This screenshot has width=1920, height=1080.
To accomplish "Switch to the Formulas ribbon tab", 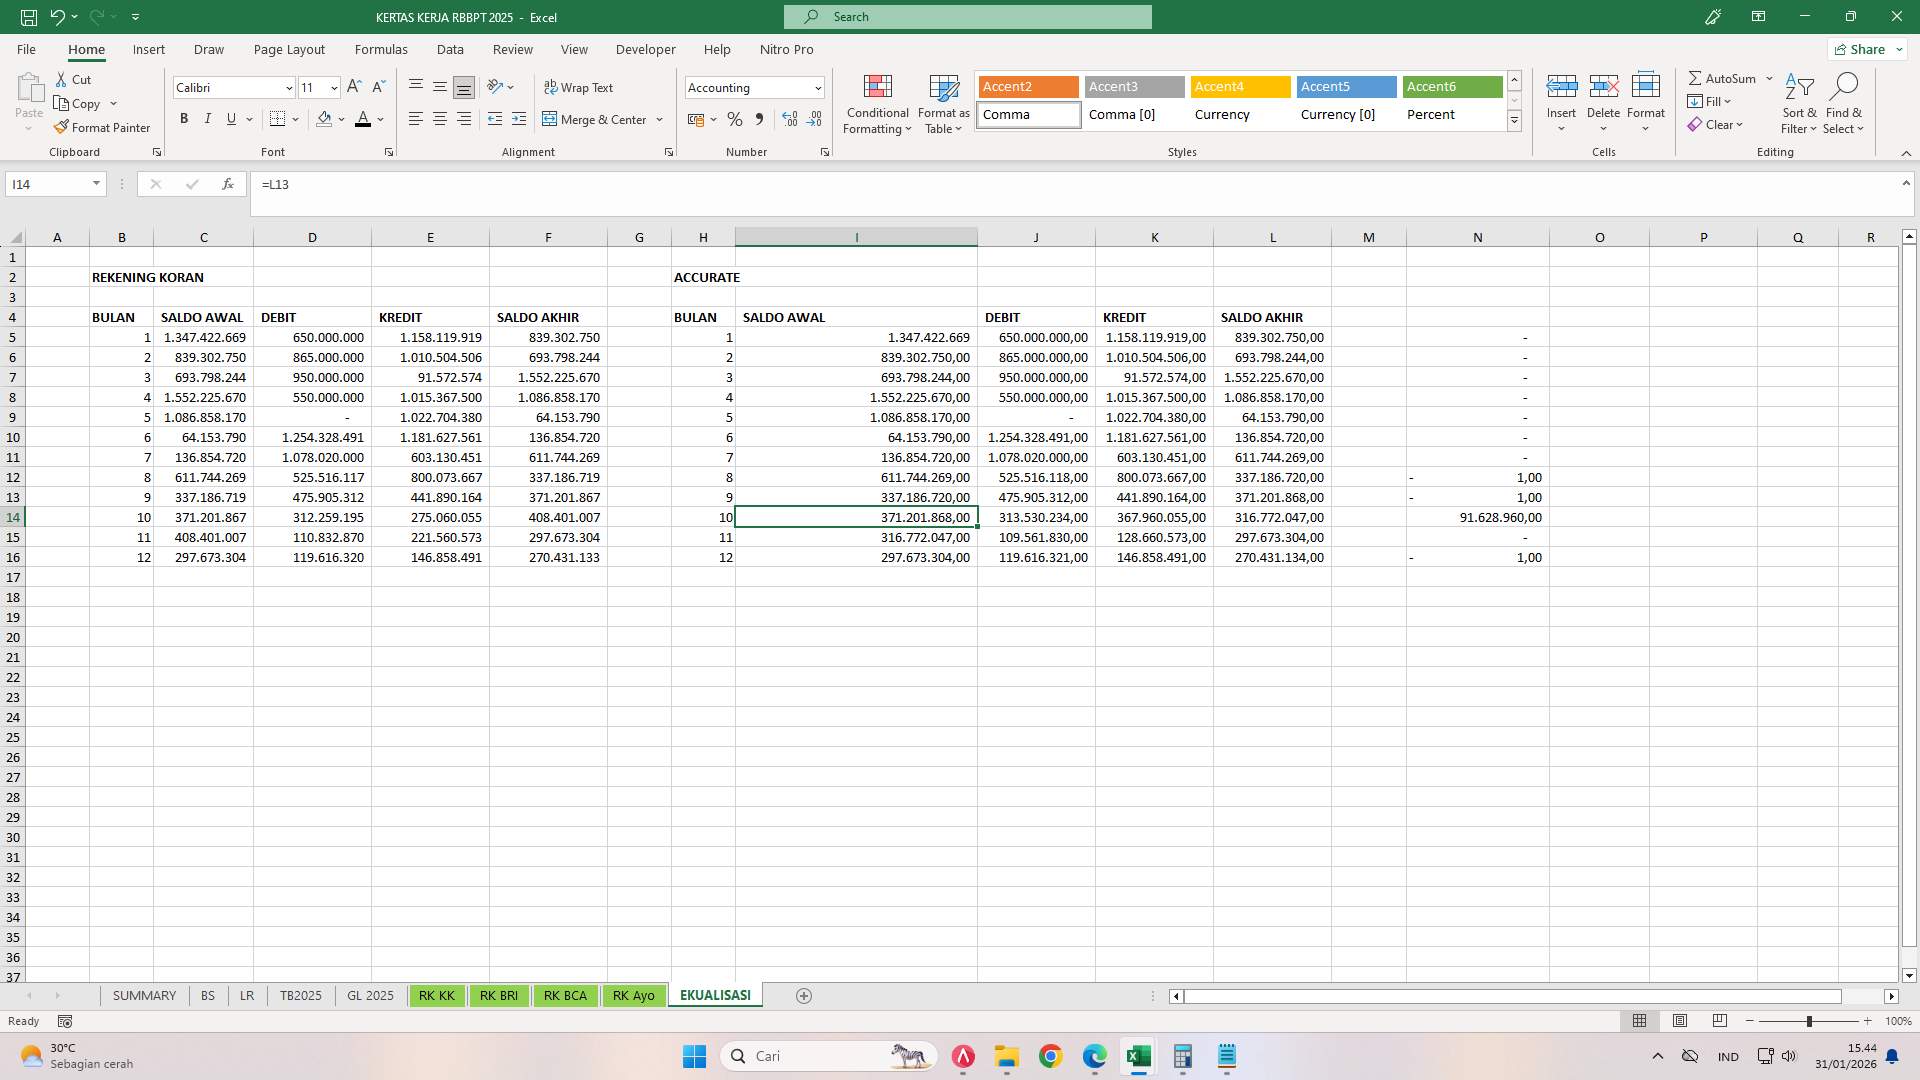I will coord(381,49).
